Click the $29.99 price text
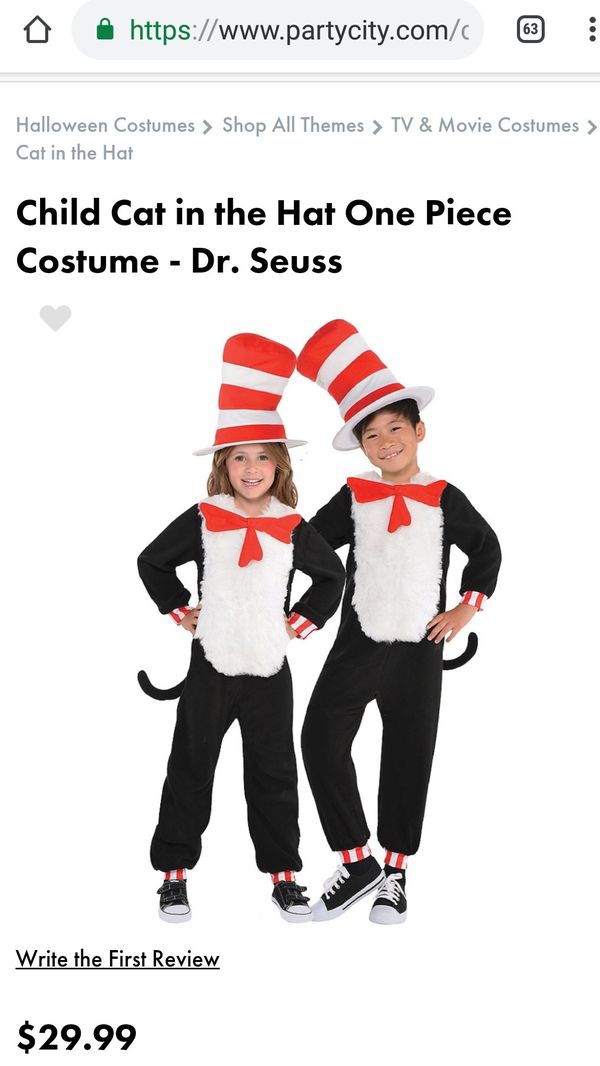Screen dimensions: 600x1066 76,1037
